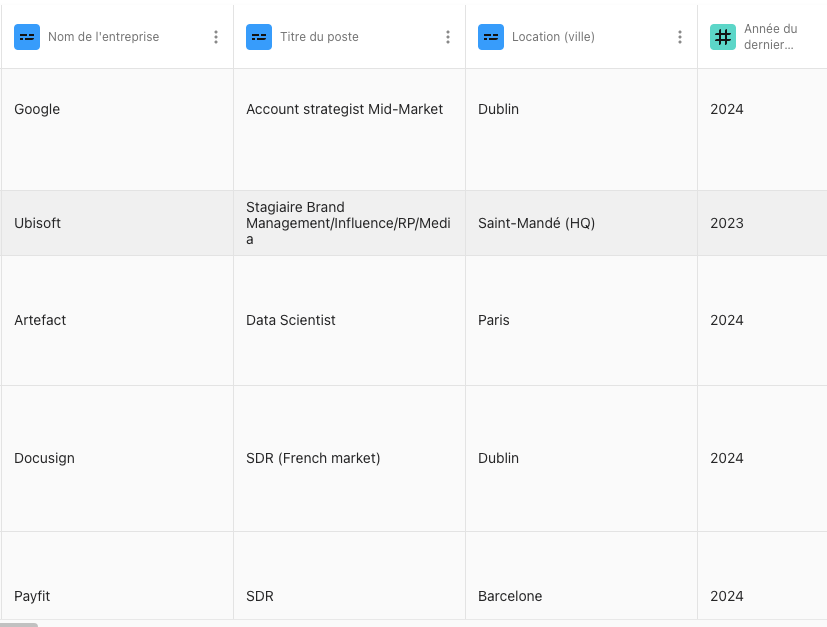This screenshot has height=627, width=827.
Task: Click the Account strategist Mid-Market cell
Action: pyautogui.click(x=344, y=109)
